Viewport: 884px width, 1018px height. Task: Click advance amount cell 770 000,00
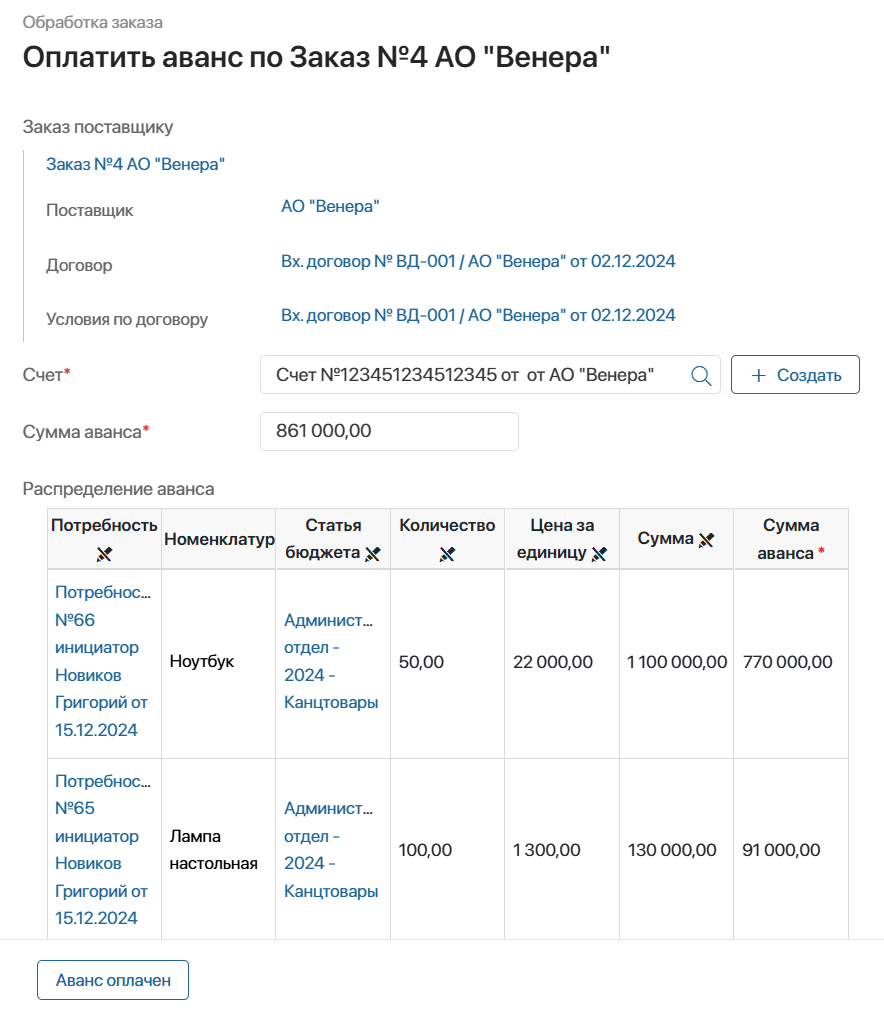[x=788, y=662]
